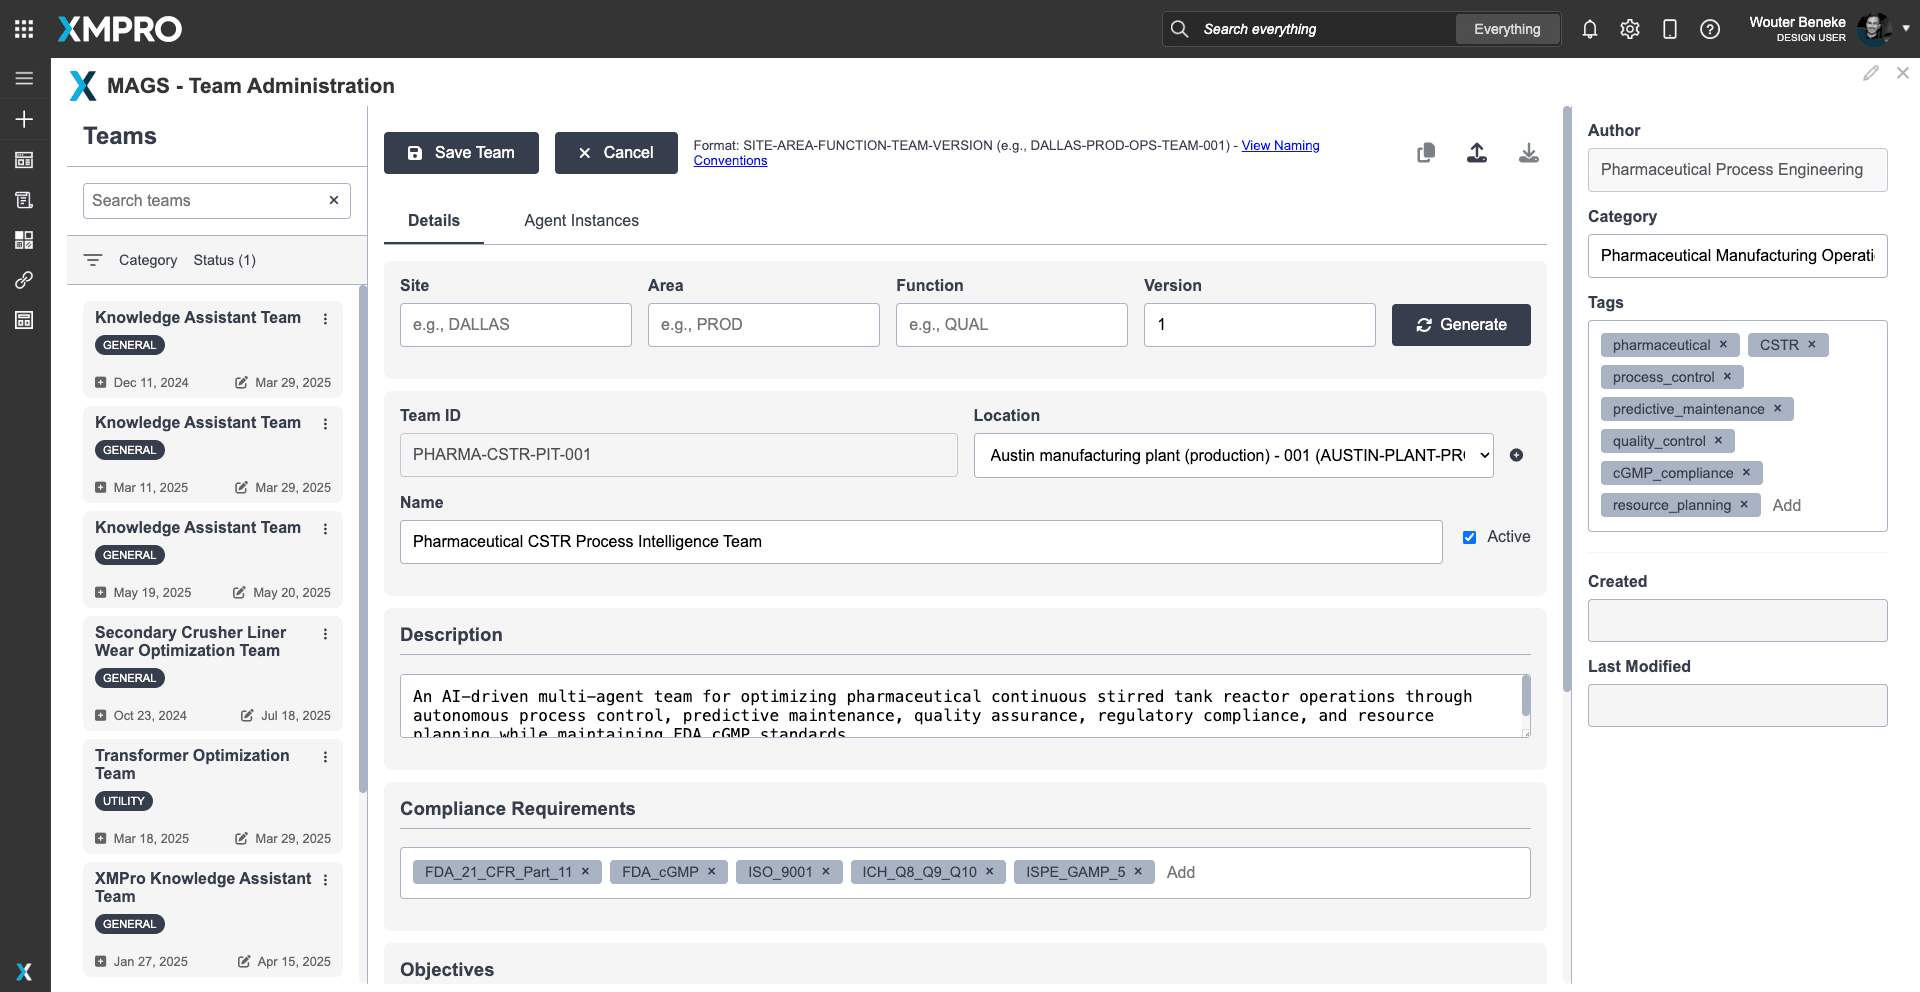Open the Status (1) filter
Screen dimensions: 1920x992
224,260
